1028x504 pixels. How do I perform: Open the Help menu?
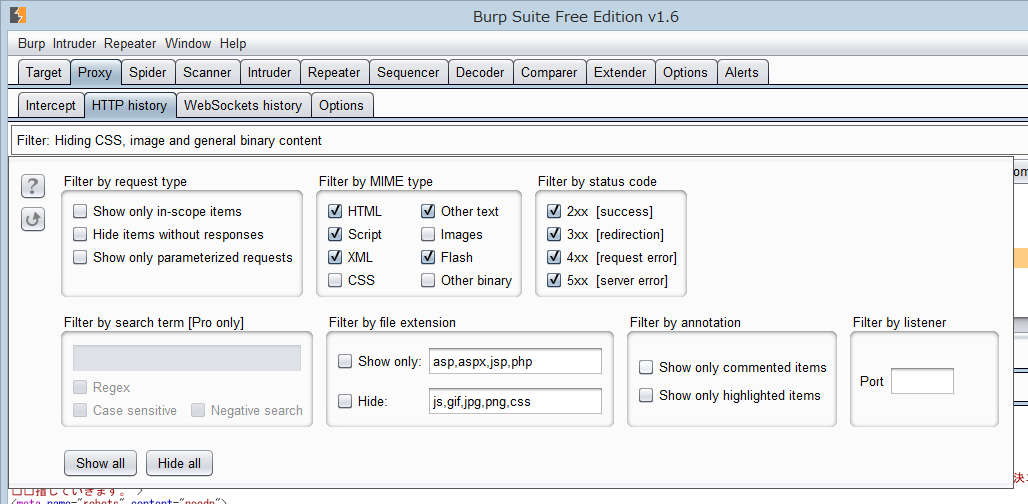point(233,44)
